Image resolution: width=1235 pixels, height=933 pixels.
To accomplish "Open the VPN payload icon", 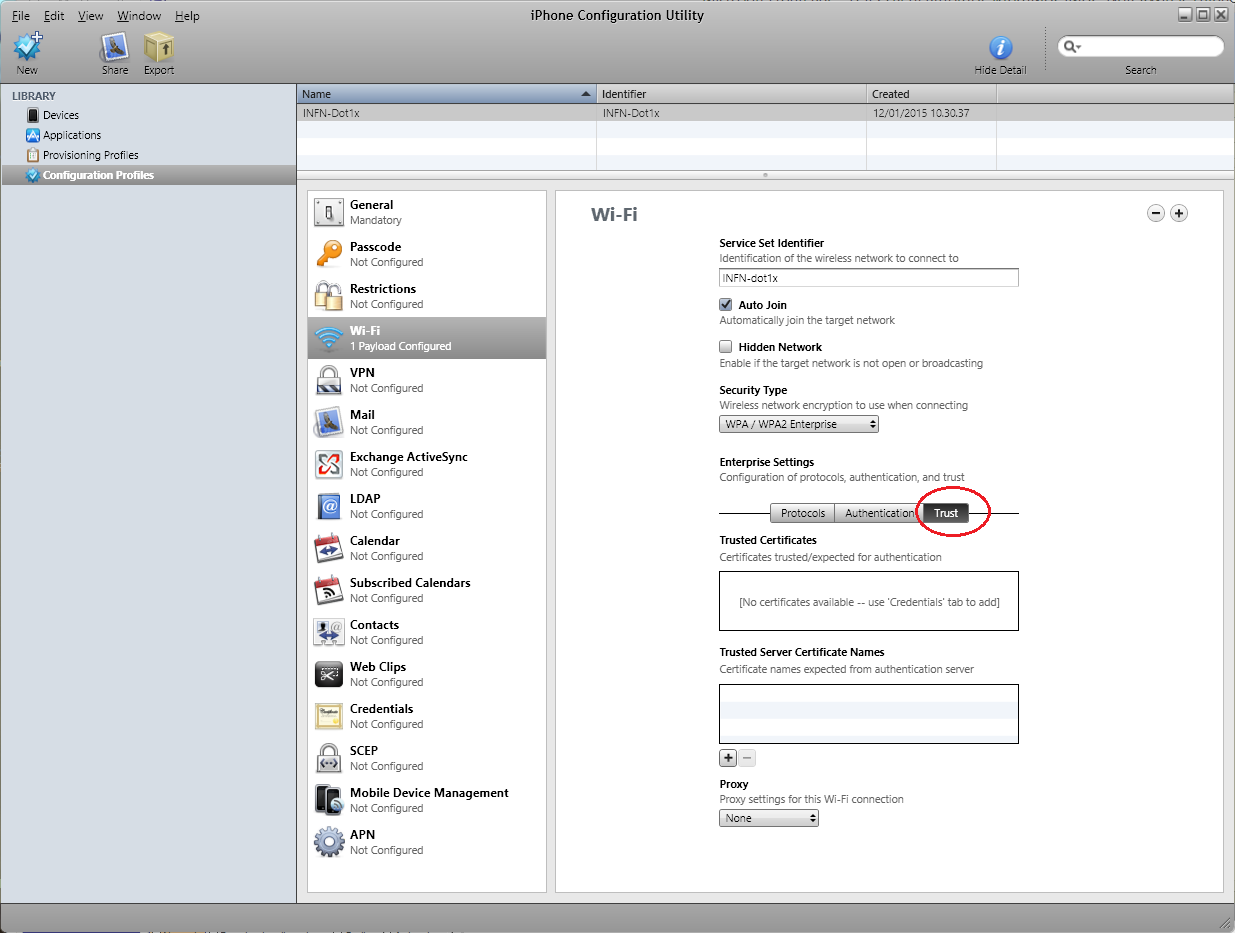I will tap(329, 380).
